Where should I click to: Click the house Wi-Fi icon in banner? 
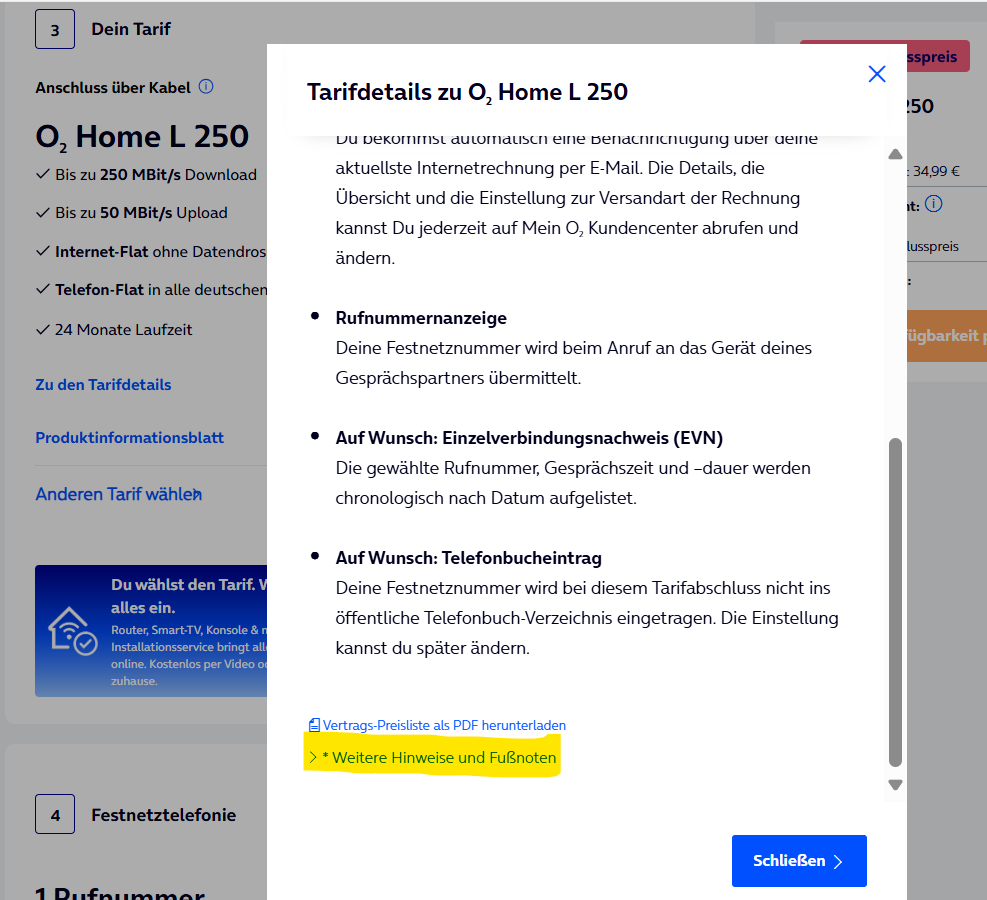pos(72,631)
